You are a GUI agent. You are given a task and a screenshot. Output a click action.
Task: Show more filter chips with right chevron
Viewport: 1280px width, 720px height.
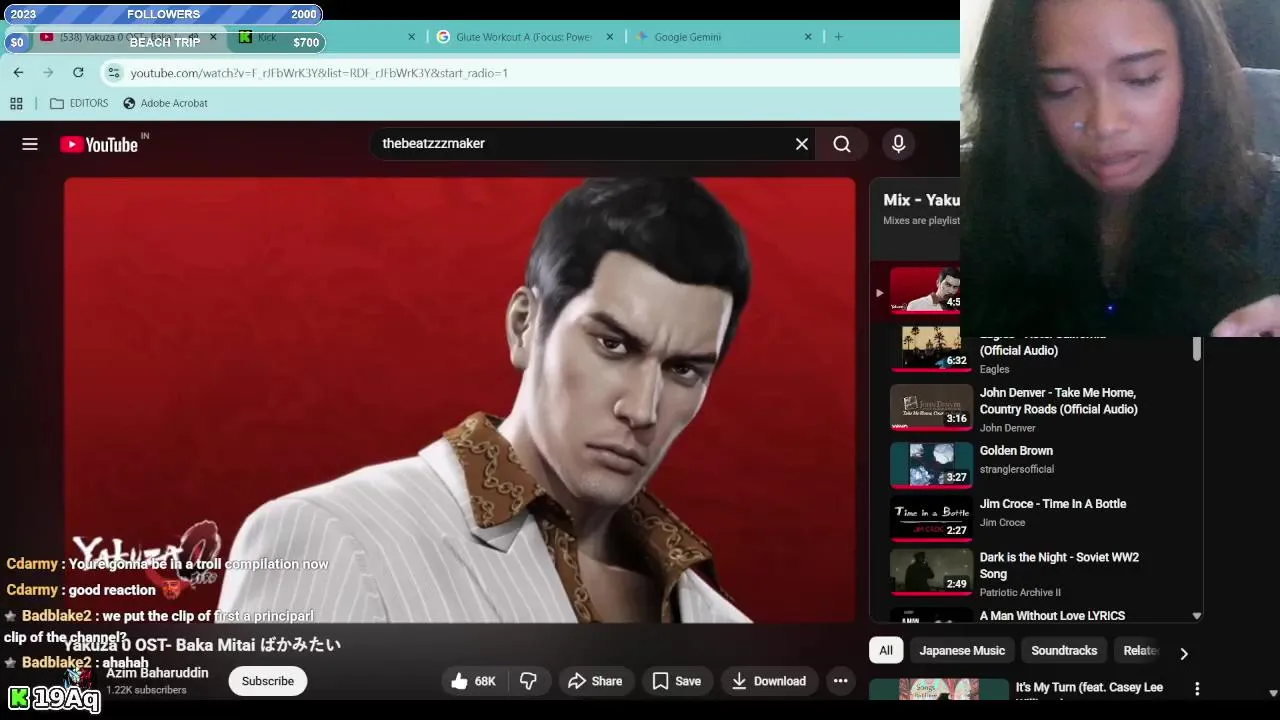tap(1184, 653)
